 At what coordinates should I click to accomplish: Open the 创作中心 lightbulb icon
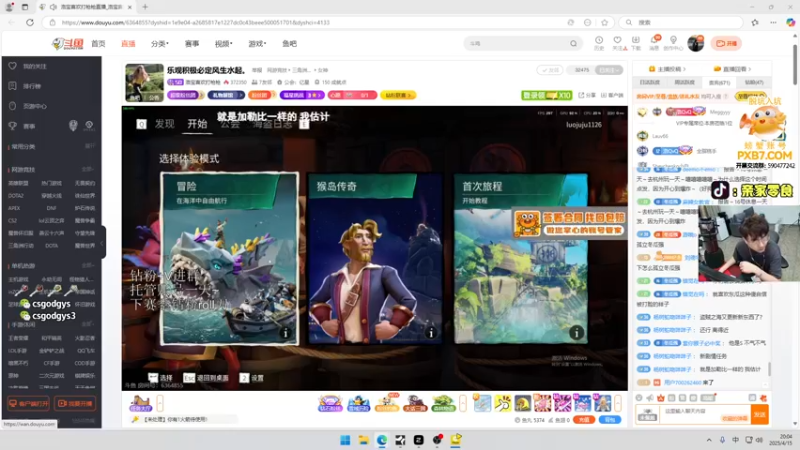click(x=673, y=43)
